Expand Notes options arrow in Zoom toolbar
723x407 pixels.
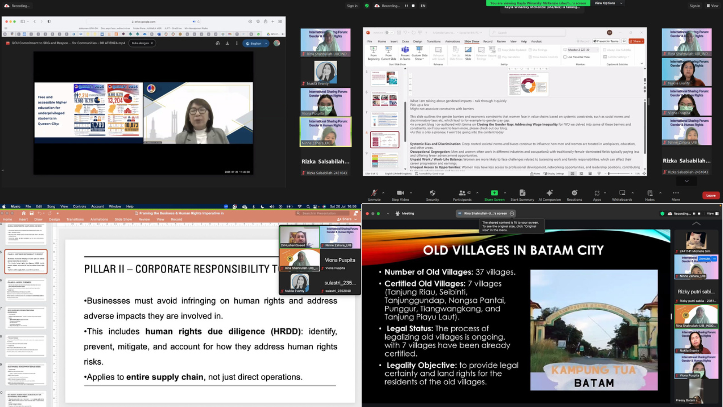point(660,193)
